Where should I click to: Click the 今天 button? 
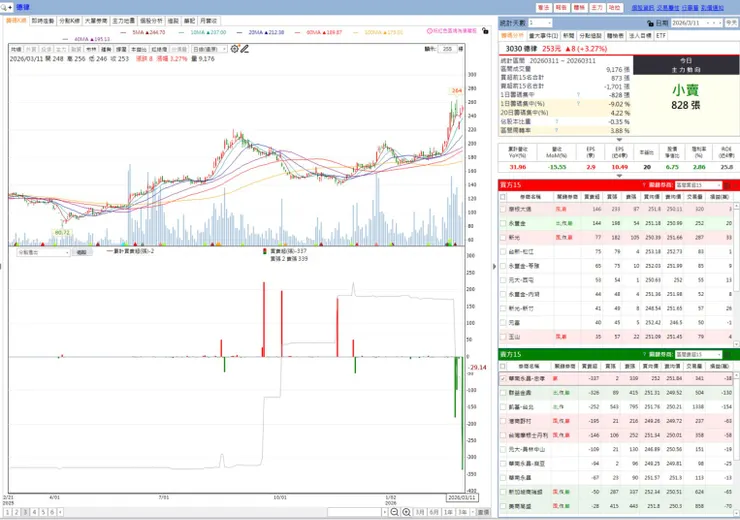click(731, 23)
